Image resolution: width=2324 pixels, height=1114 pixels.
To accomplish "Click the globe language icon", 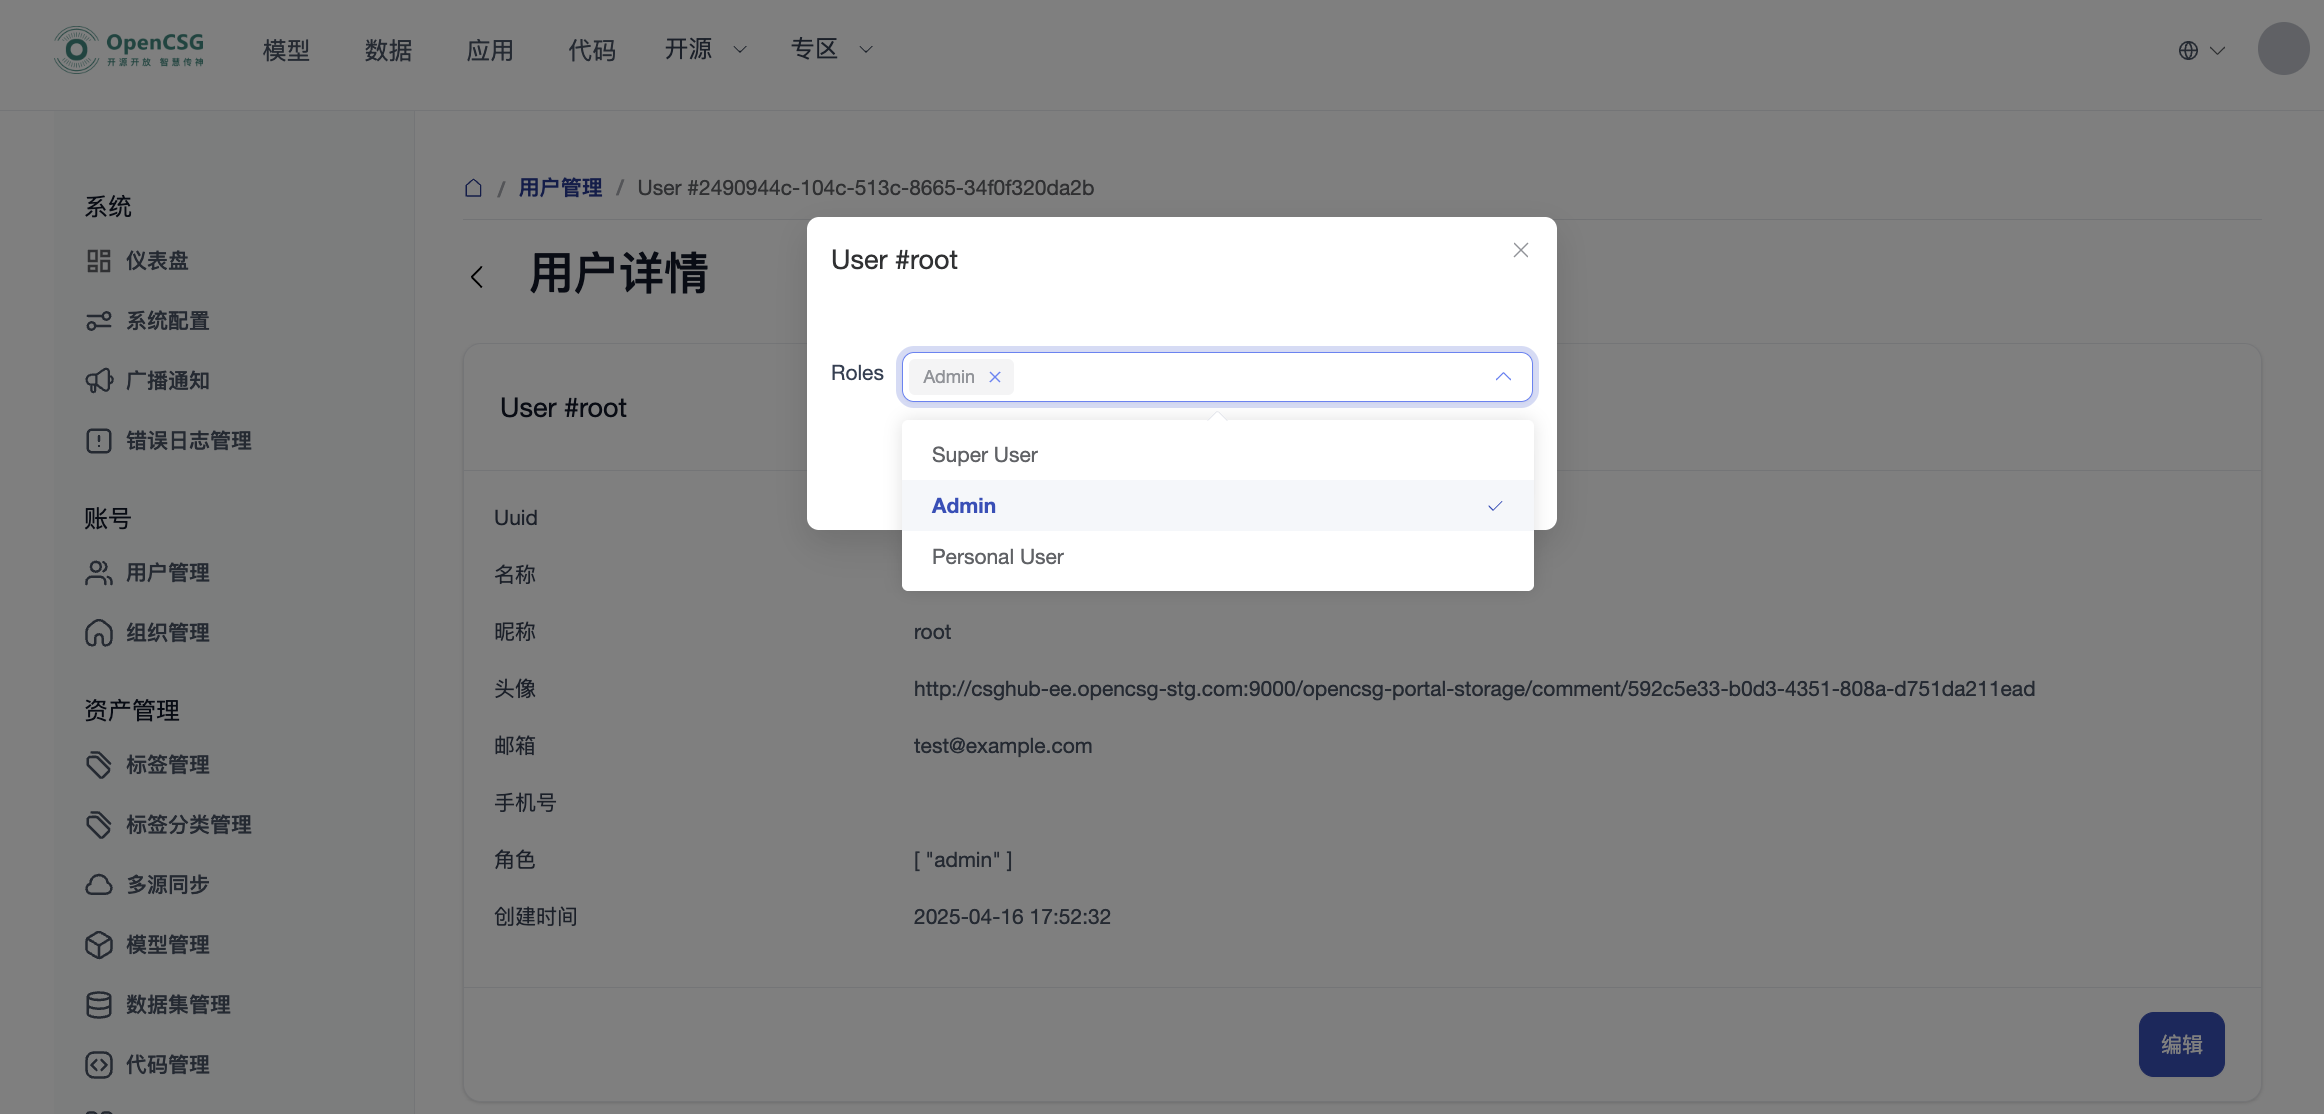I will point(2188,50).
